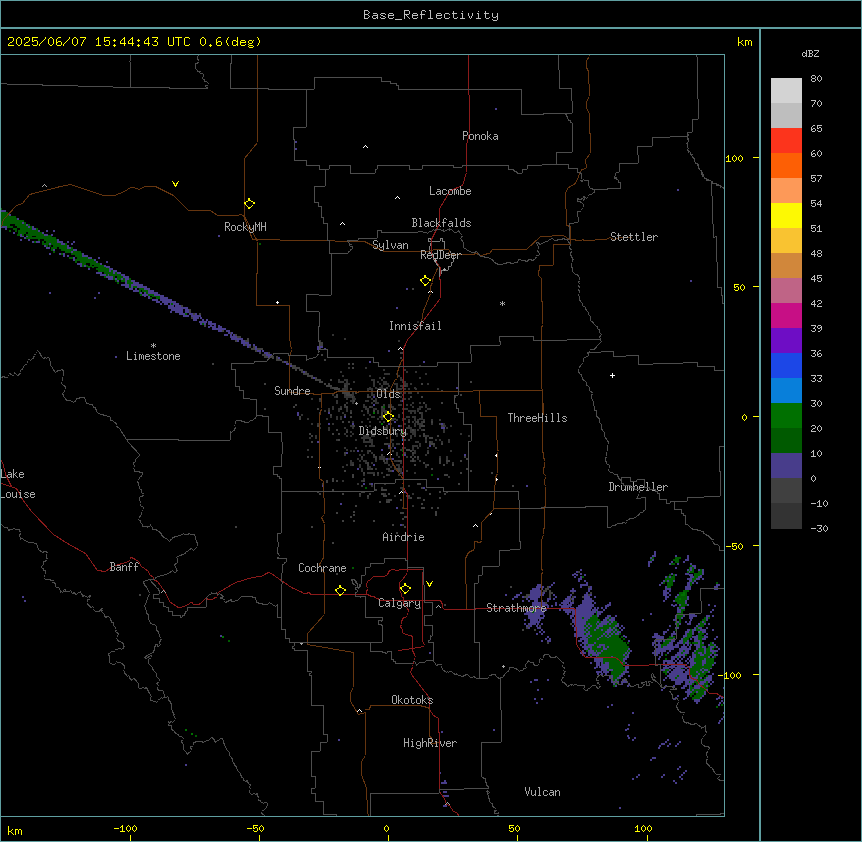The image size is (862, 842).
Task: Click the Drumheller label
Action: (x=638, y=487)
